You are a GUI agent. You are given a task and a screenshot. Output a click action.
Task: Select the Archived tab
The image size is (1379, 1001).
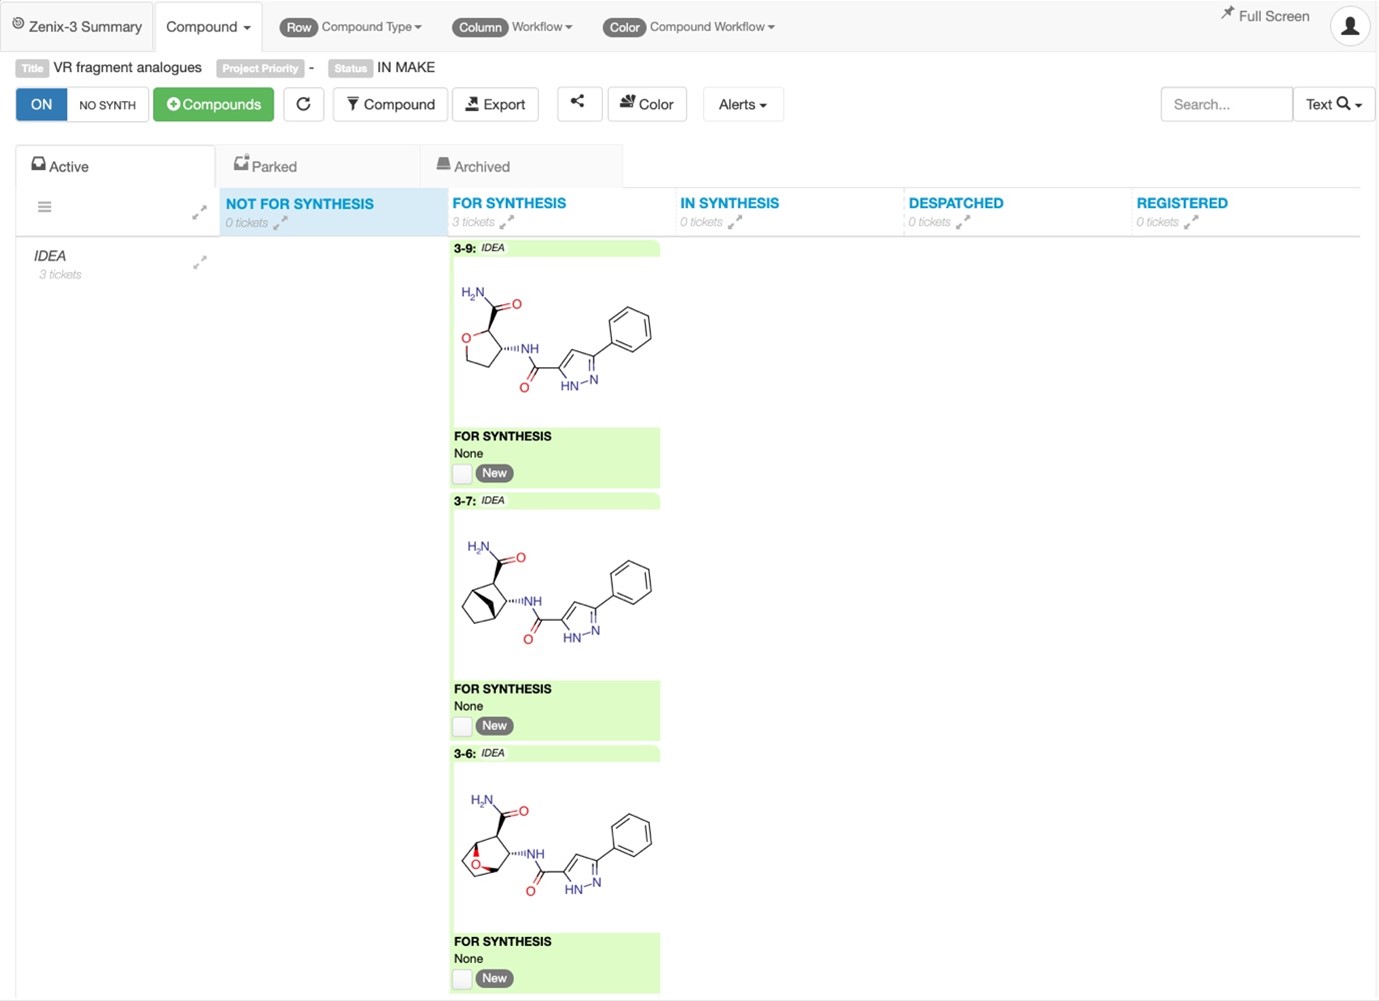tap(521, 166)
